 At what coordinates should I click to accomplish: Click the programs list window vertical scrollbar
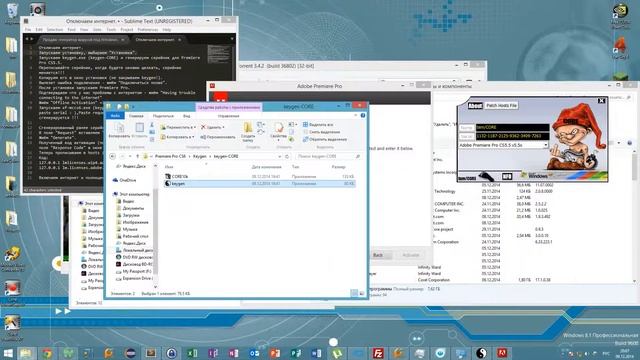pyautogui.click(x=634, y=216)
